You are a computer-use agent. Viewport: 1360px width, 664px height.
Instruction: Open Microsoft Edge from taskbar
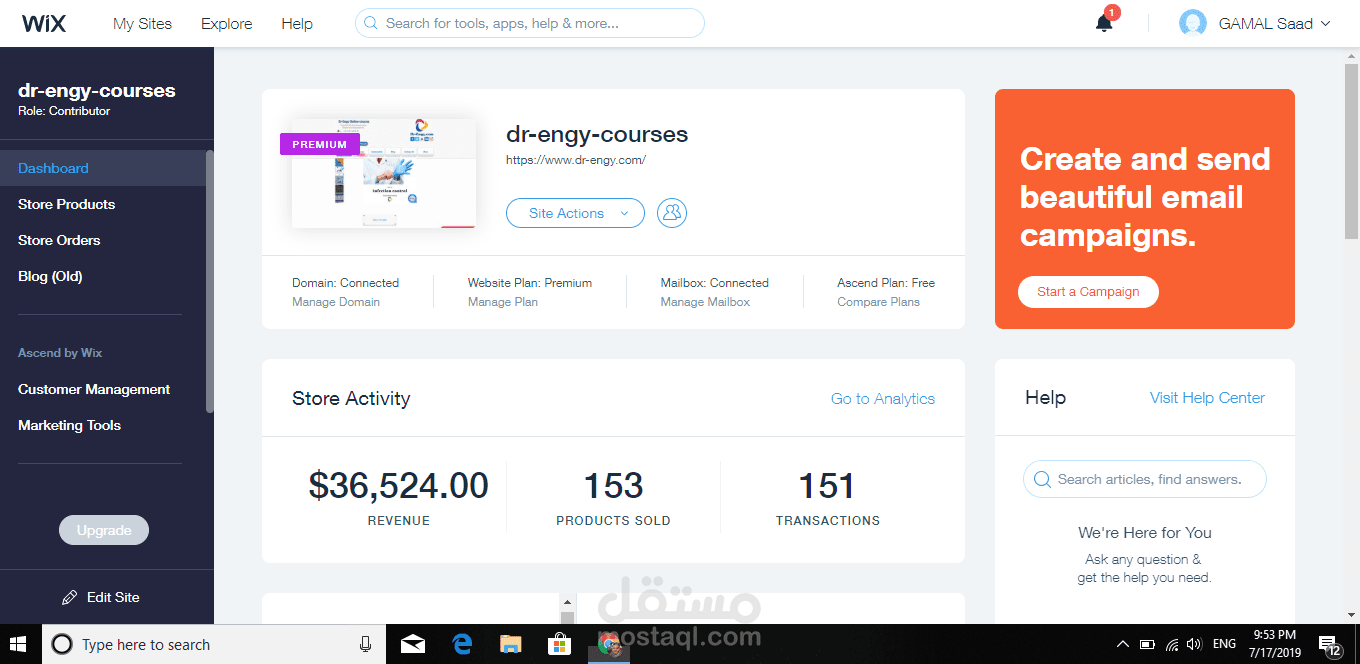tap(462, 645)
